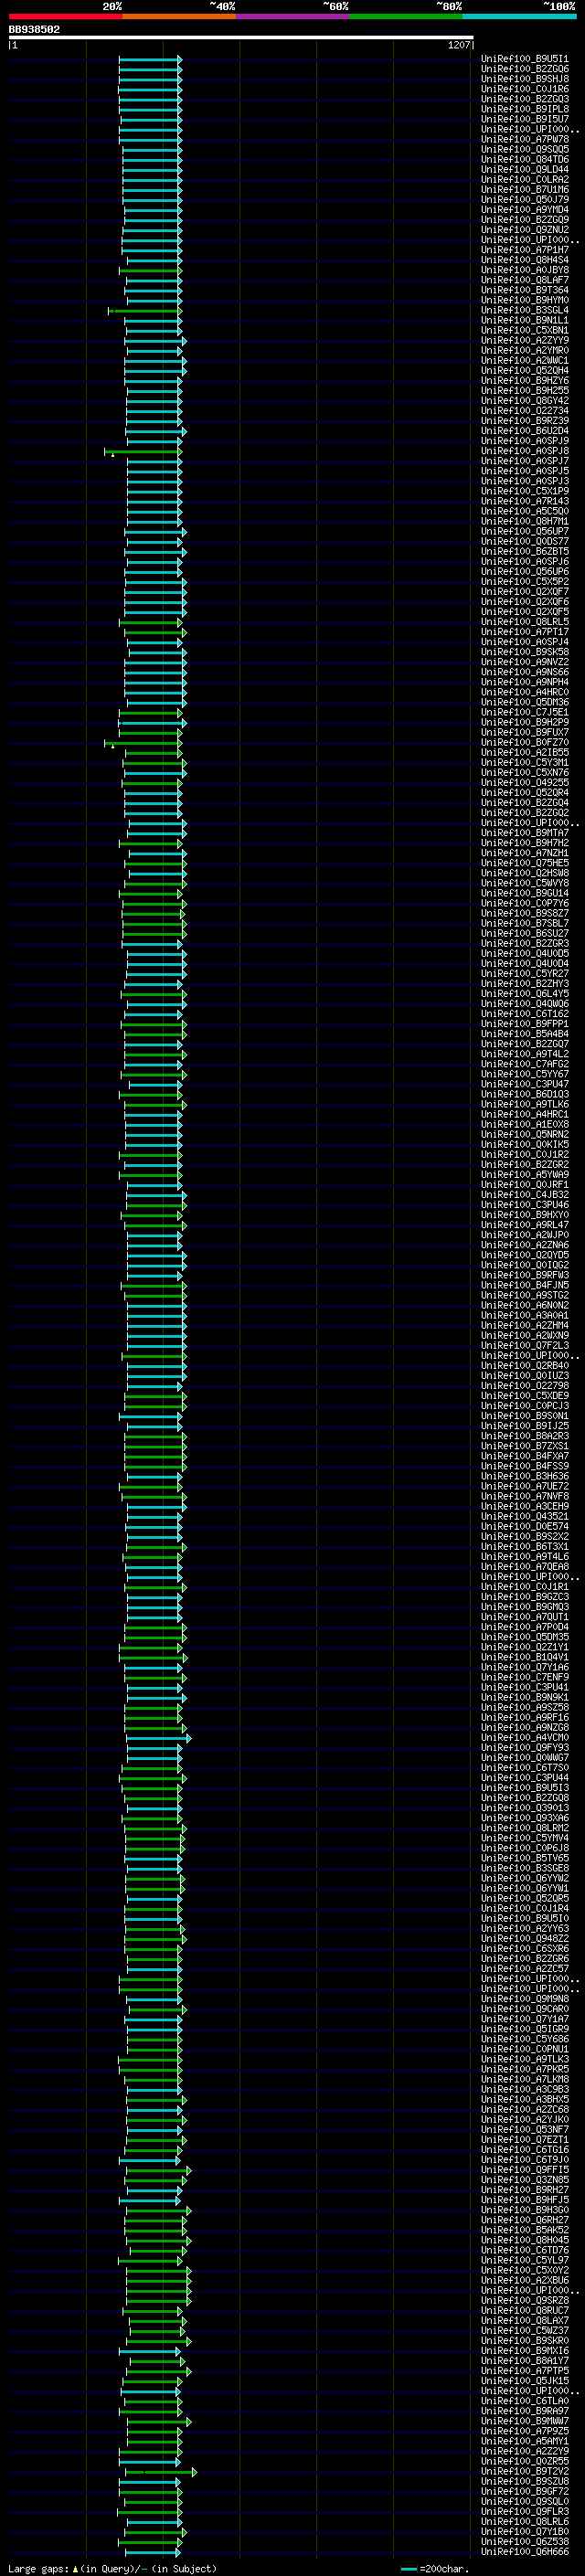Click the query end position 1207
This screenshot has height=2576, width=585.
coord(459,45)
